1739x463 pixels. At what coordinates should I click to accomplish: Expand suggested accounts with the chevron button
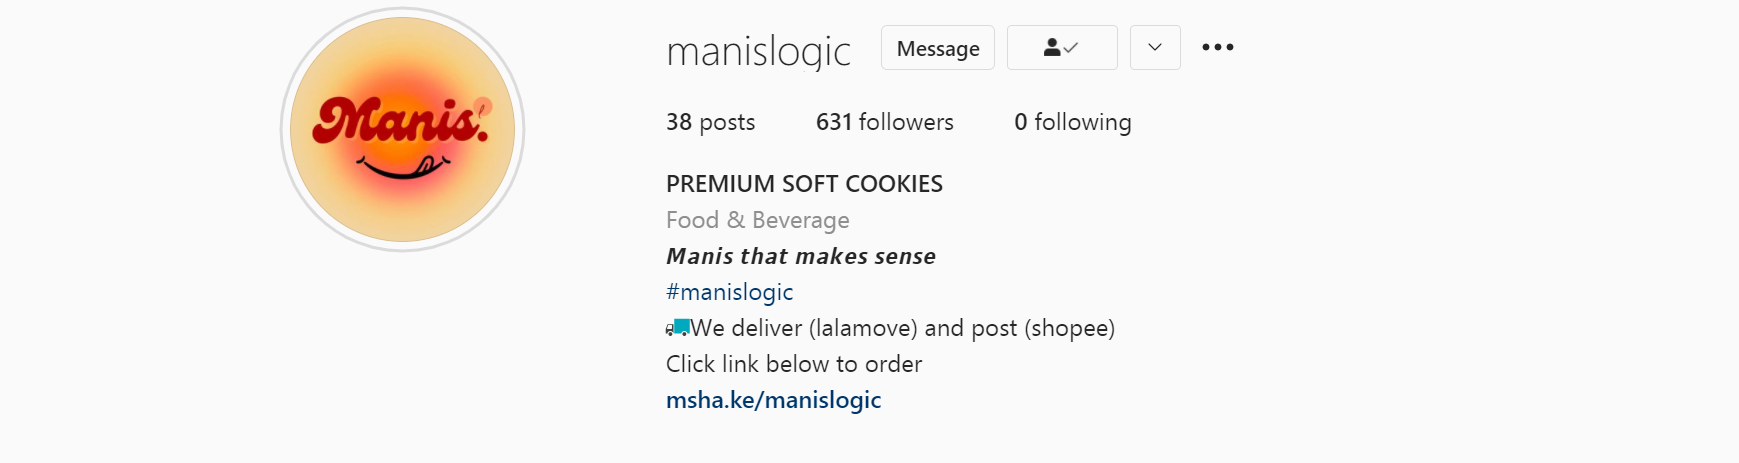point(1155,47)
